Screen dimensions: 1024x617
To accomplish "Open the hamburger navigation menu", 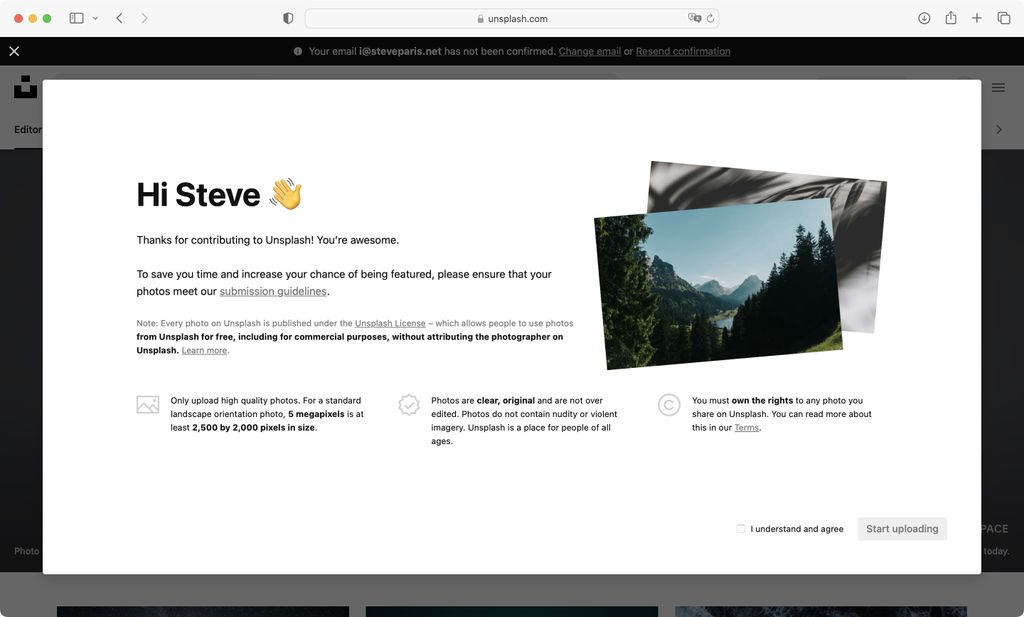I will pyautogui.click(x=998, y=87).
